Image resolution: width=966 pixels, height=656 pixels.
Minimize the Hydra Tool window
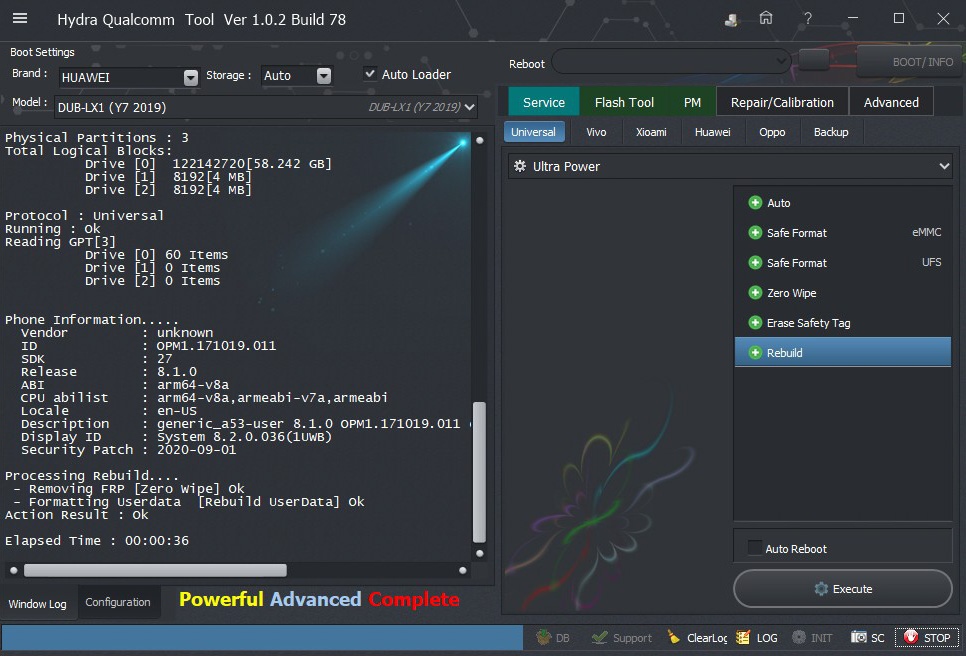(853, 18)
